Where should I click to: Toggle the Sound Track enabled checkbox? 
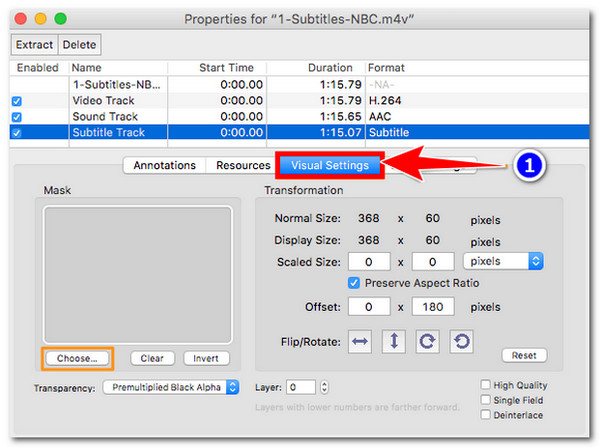(x=16, y=117)
